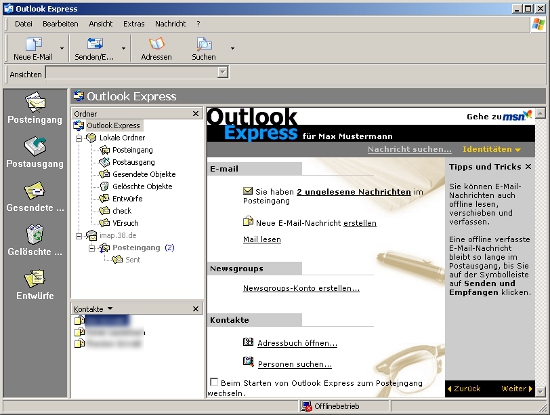Select the Sent folder in the tree
Screen dimensions: 550x415
(133, 260)
